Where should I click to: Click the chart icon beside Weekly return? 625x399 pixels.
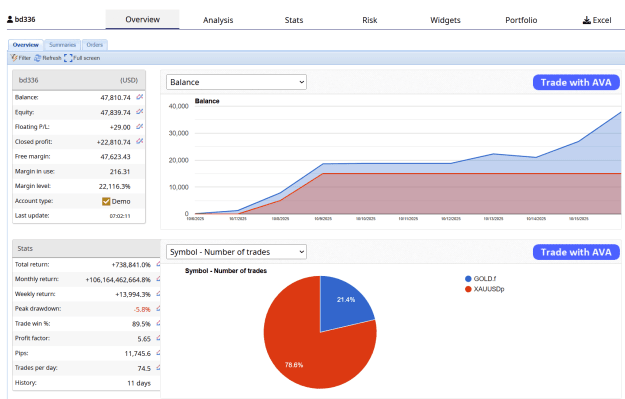pyautogui.click(x=158, y=293)
